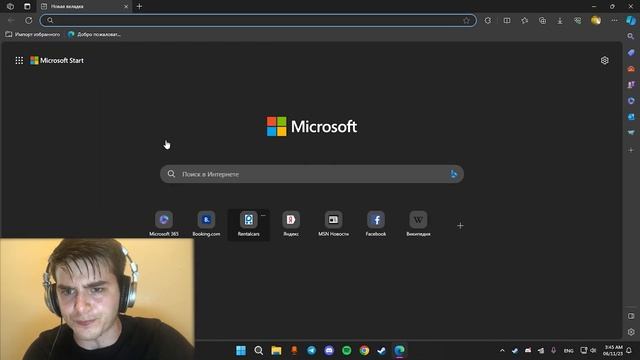
Task: Open Rentalcars quick link
Action: tap(249, 224)
